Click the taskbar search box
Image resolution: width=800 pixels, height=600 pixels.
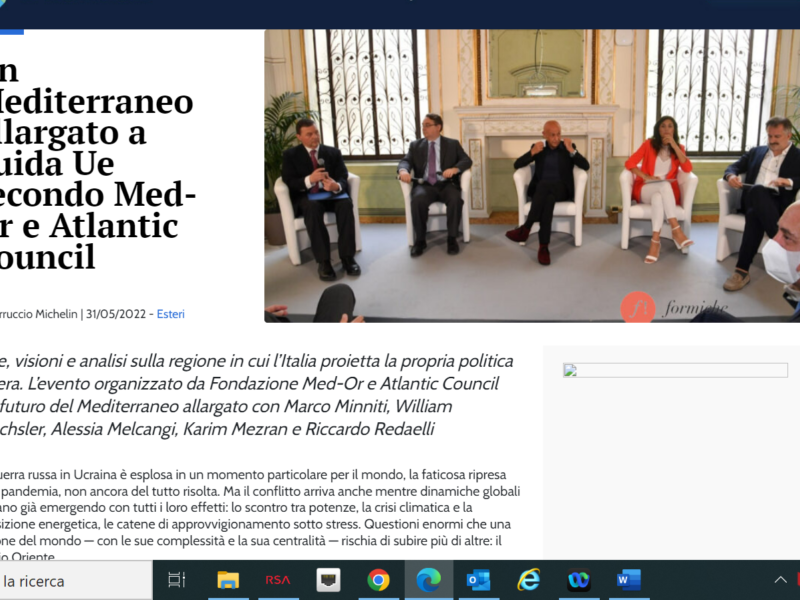coord(76,580)
